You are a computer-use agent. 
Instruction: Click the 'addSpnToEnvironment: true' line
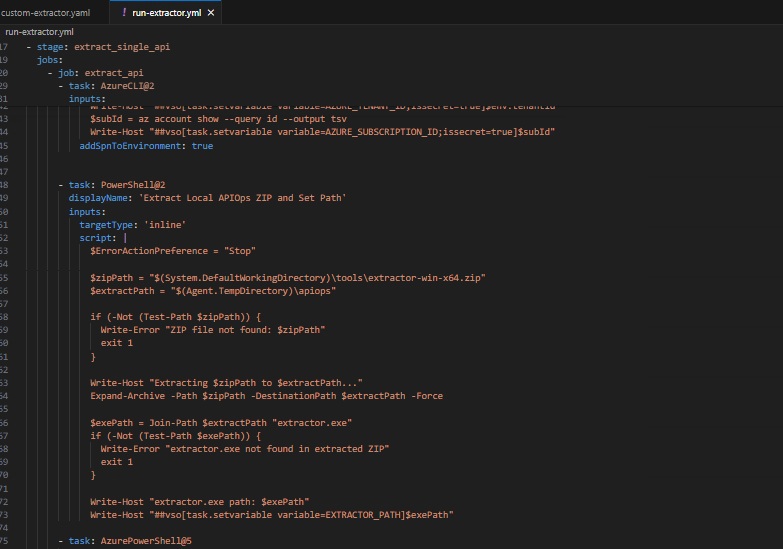pos(146,146)
